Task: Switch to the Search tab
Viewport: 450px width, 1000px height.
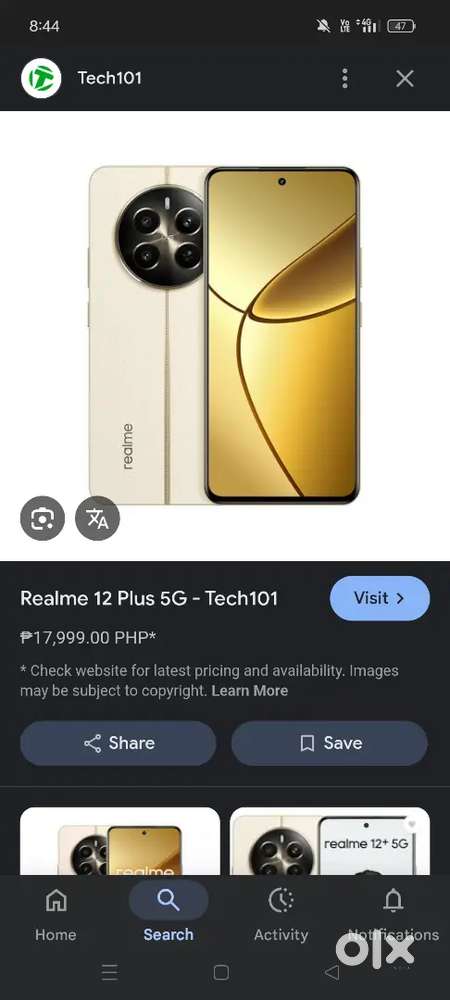Action: coord(168,914)
